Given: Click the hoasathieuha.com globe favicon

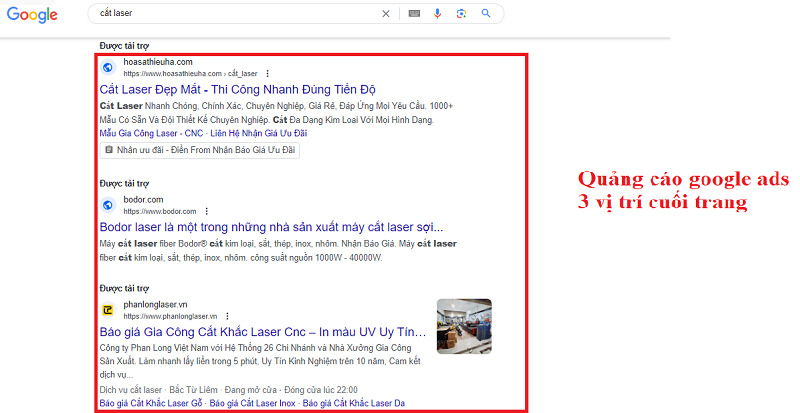Looking at the screenshot, I should point(108,67).
